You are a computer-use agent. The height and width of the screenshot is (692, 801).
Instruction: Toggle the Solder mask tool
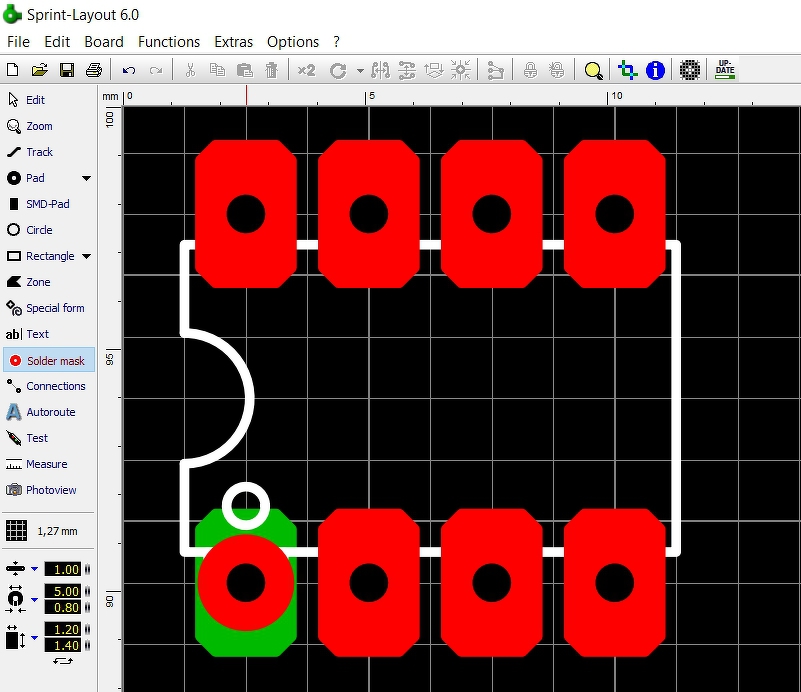[49, 360]
